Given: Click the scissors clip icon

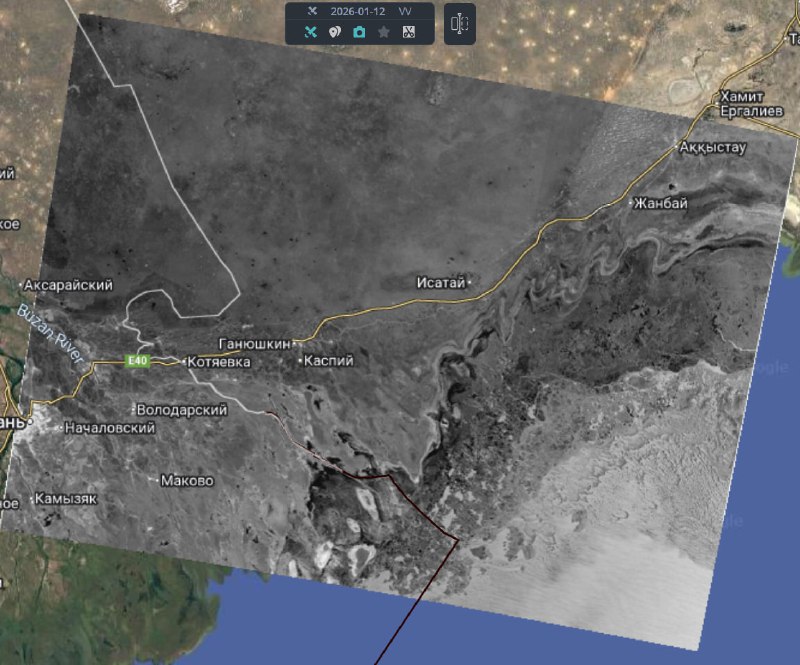Looking at the screenshot, I should tap(408, 32).
